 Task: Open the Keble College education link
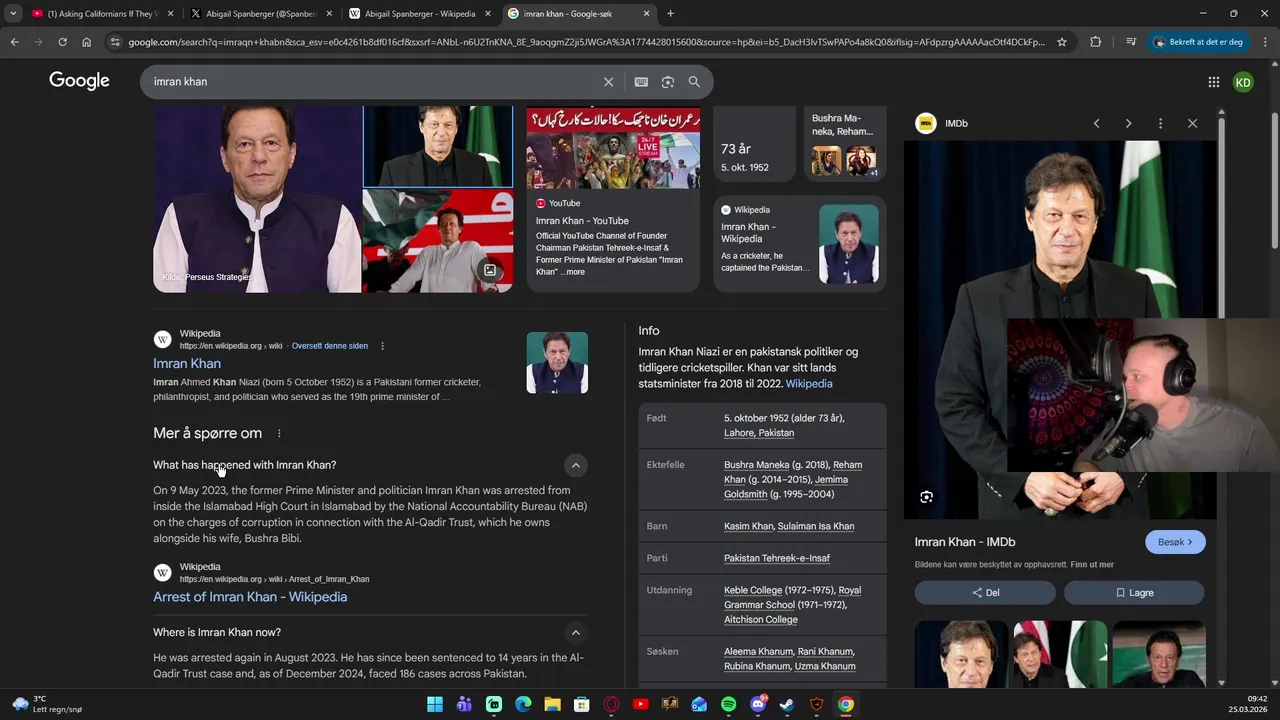click(753, 590)
